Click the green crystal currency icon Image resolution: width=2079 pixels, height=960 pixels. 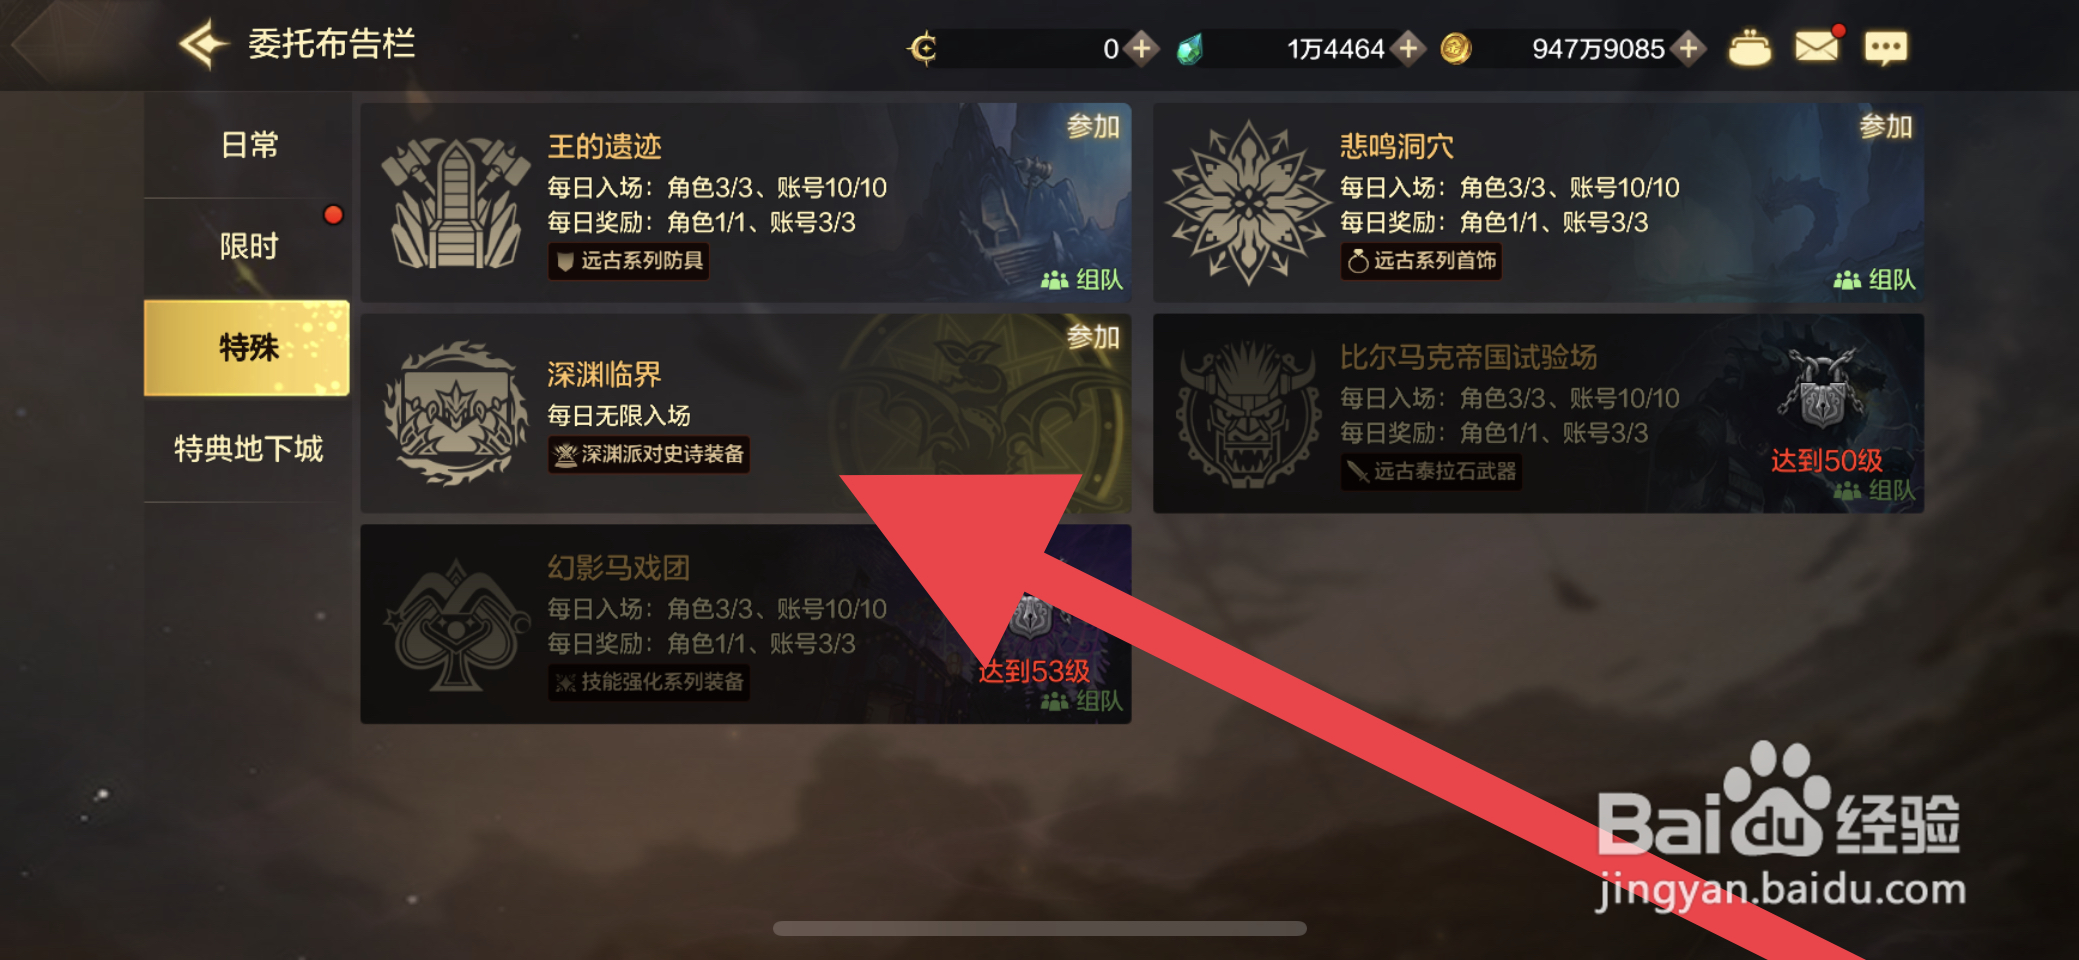(1190, 48)
